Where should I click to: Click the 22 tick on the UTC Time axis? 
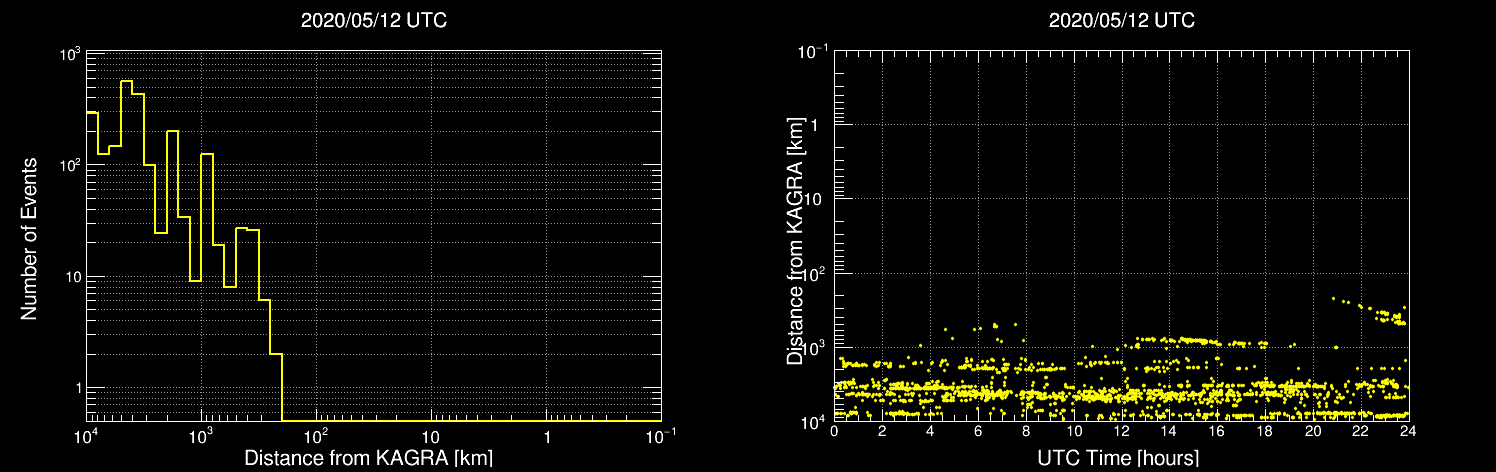[1361, 432]
